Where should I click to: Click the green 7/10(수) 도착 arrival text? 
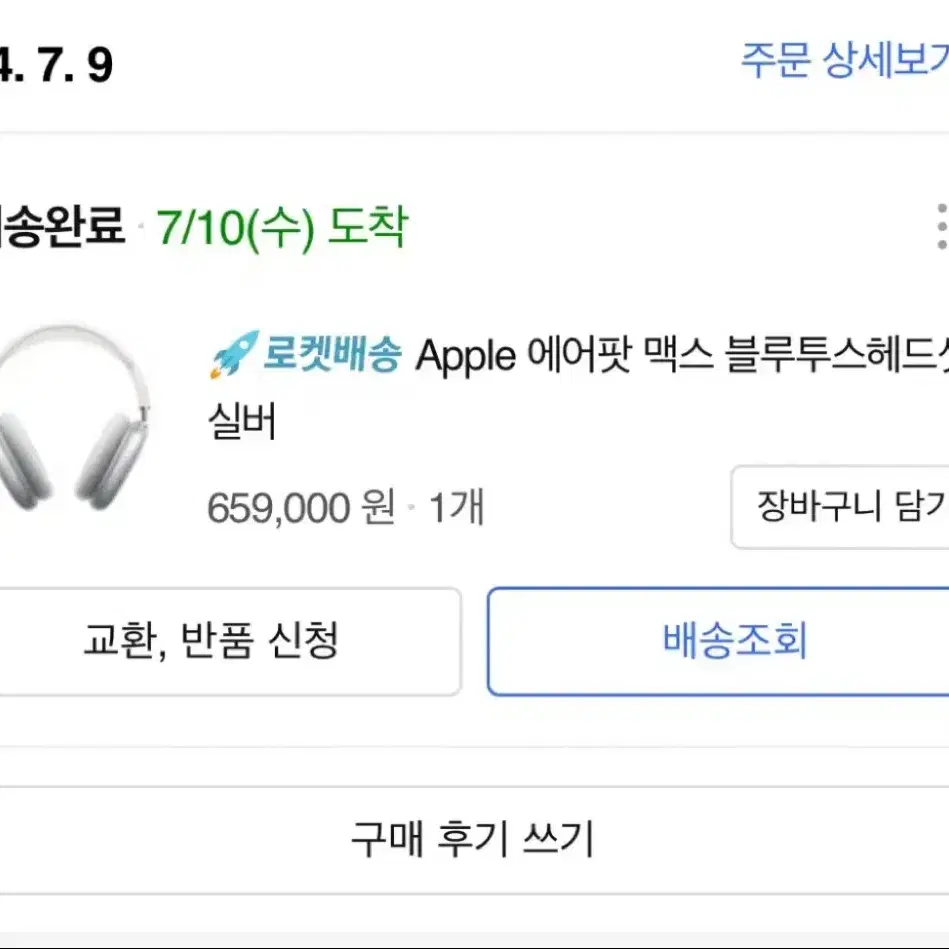click(x=283, y=228)
